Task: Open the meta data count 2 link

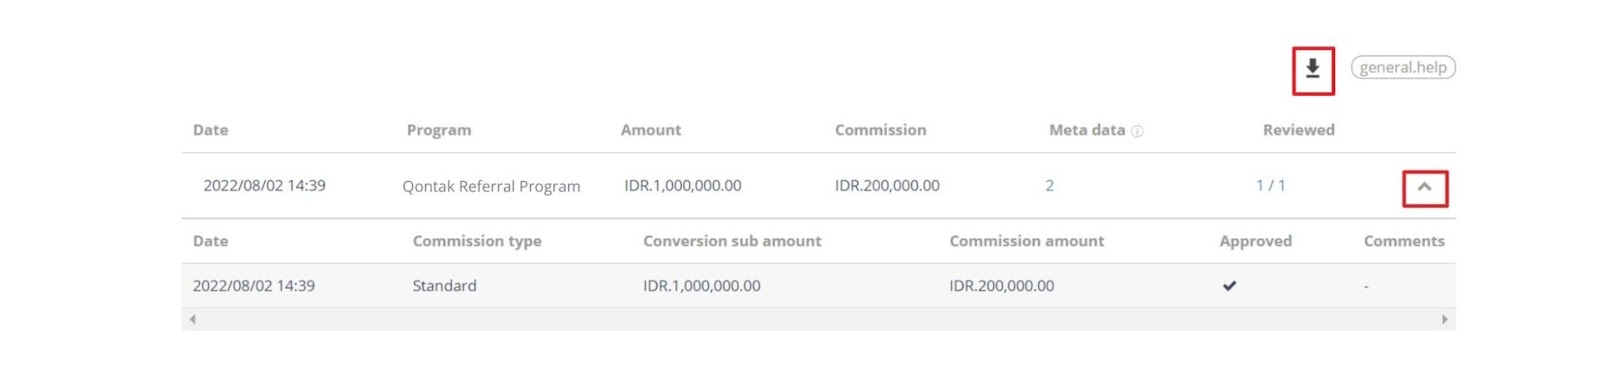Action: (1049, 185)
